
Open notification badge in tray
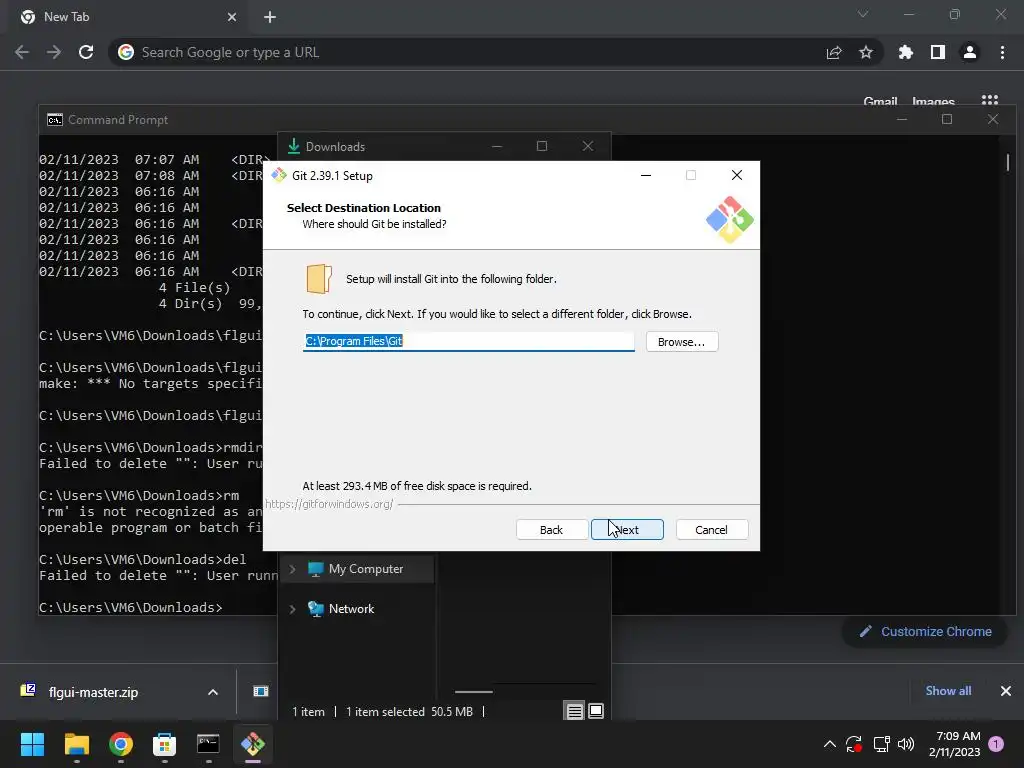(996, 744)
